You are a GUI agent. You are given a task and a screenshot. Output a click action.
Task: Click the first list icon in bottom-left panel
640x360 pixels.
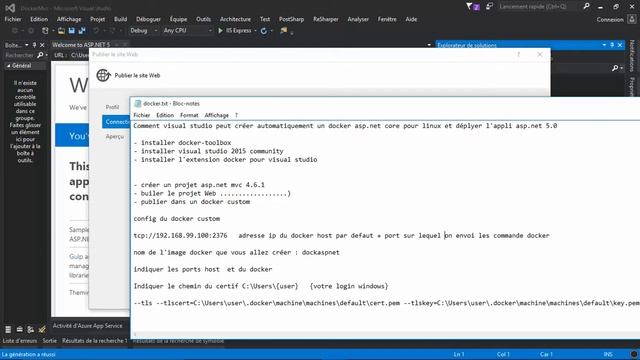(8, 329)
